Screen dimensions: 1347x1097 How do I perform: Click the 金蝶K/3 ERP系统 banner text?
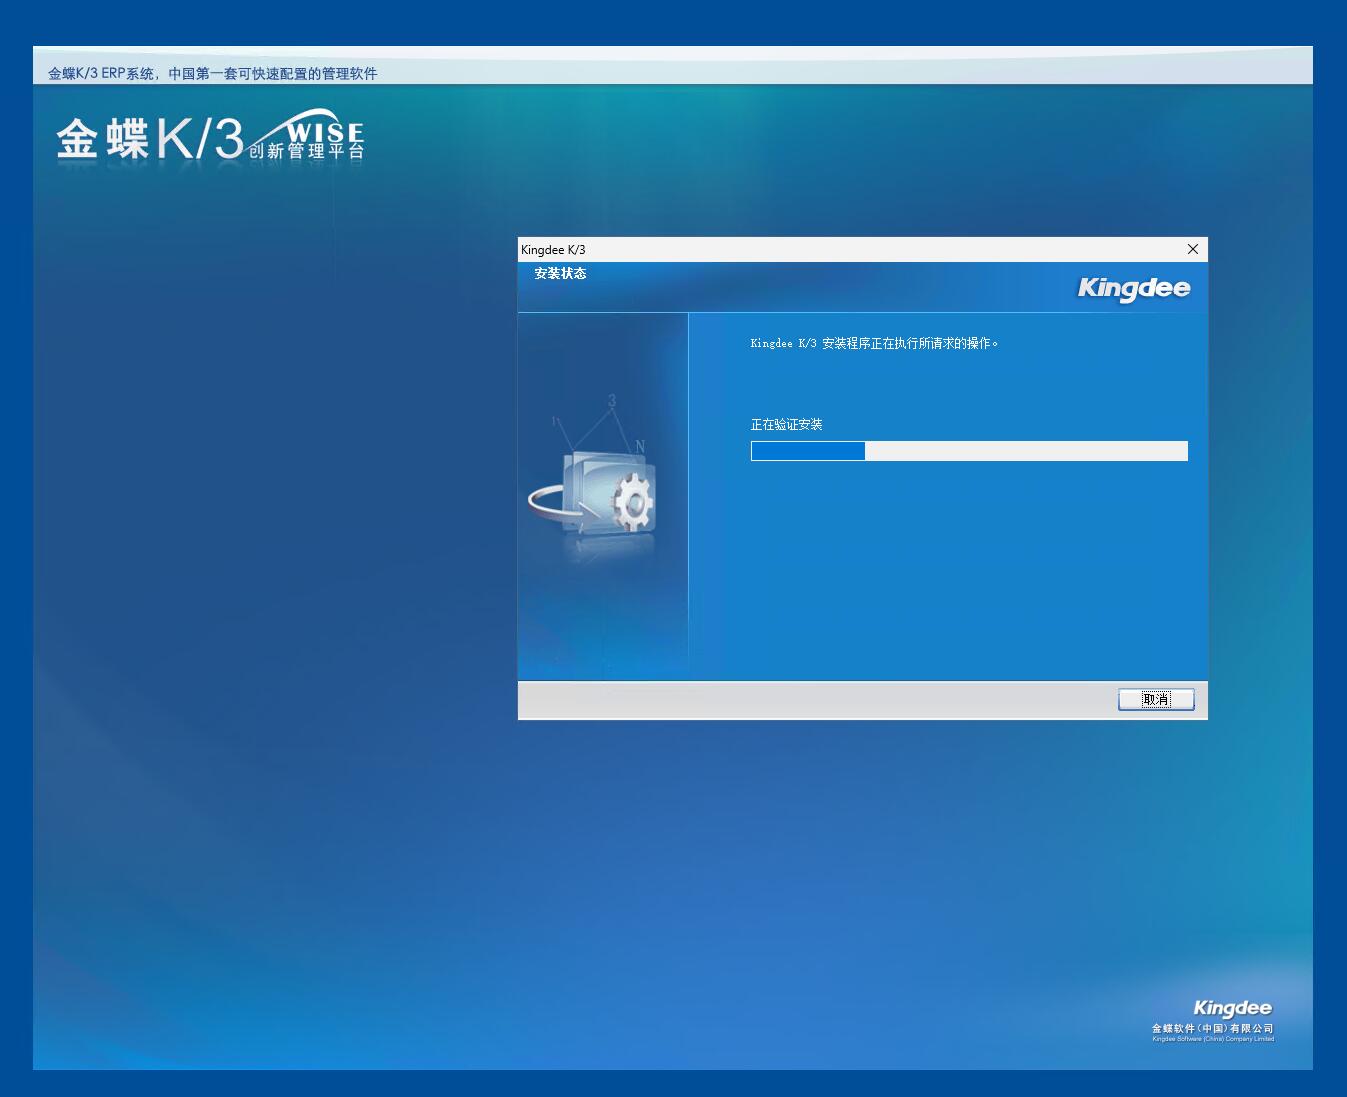tap(213, 73)
